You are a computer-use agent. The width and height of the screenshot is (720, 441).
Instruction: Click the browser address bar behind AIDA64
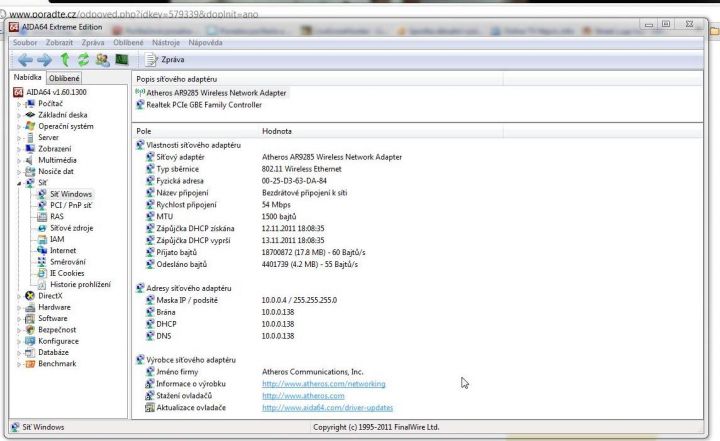pyautogui.click(x=133, y=14)
